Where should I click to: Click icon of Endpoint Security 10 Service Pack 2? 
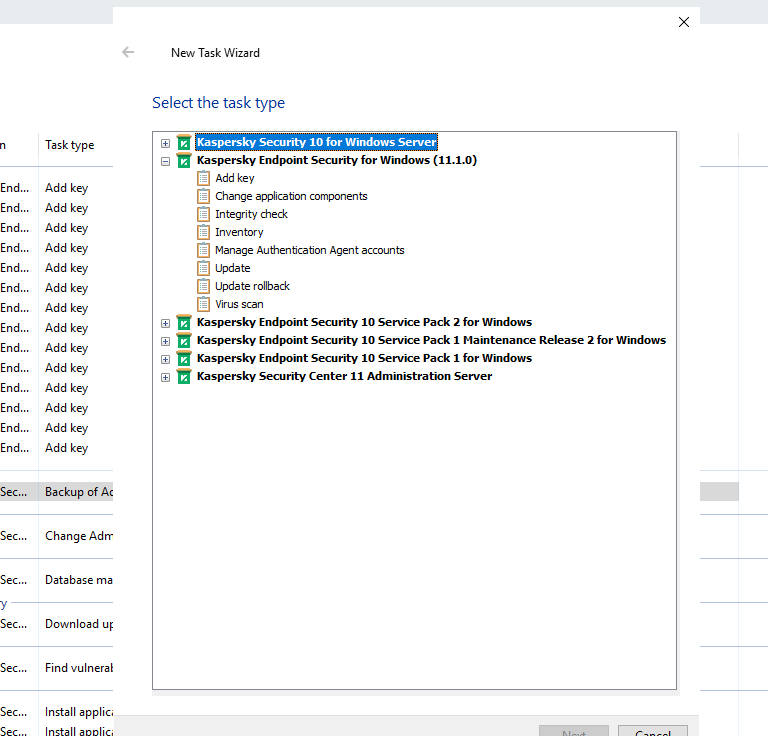click(184, 322)
